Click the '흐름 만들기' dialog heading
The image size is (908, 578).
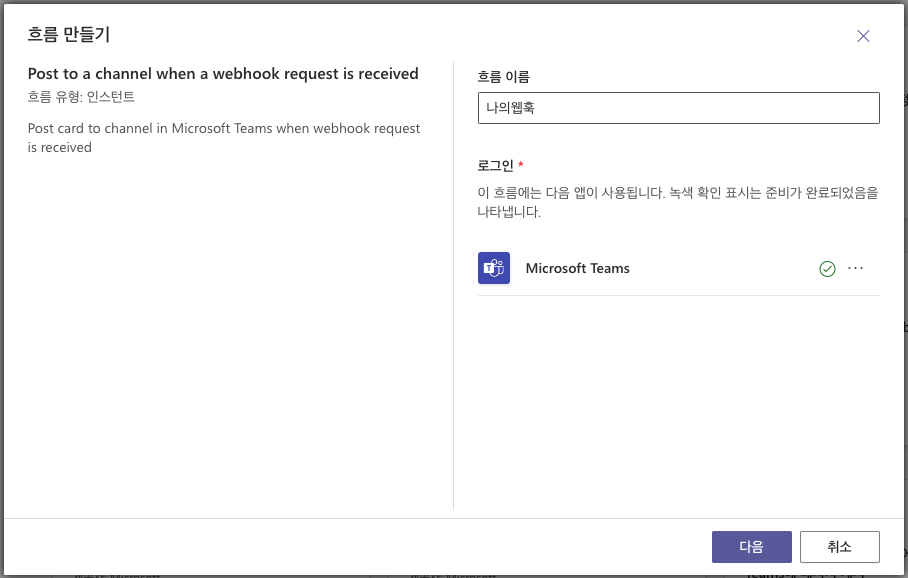pos(68,35)
